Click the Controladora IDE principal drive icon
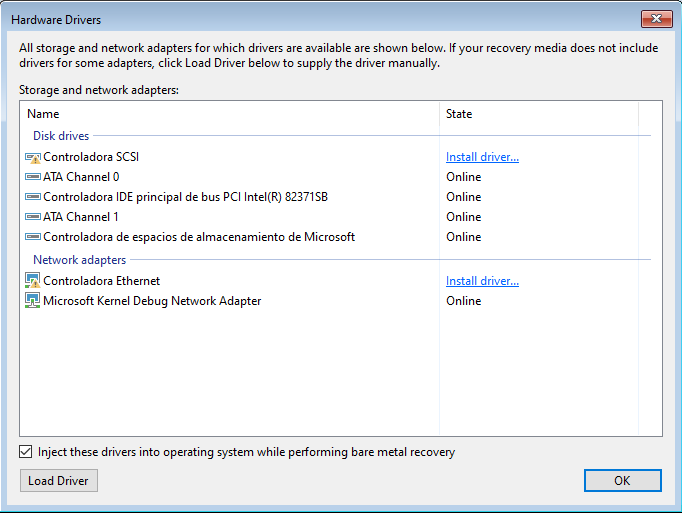This screenshot has height=513, width=682. 33,197
